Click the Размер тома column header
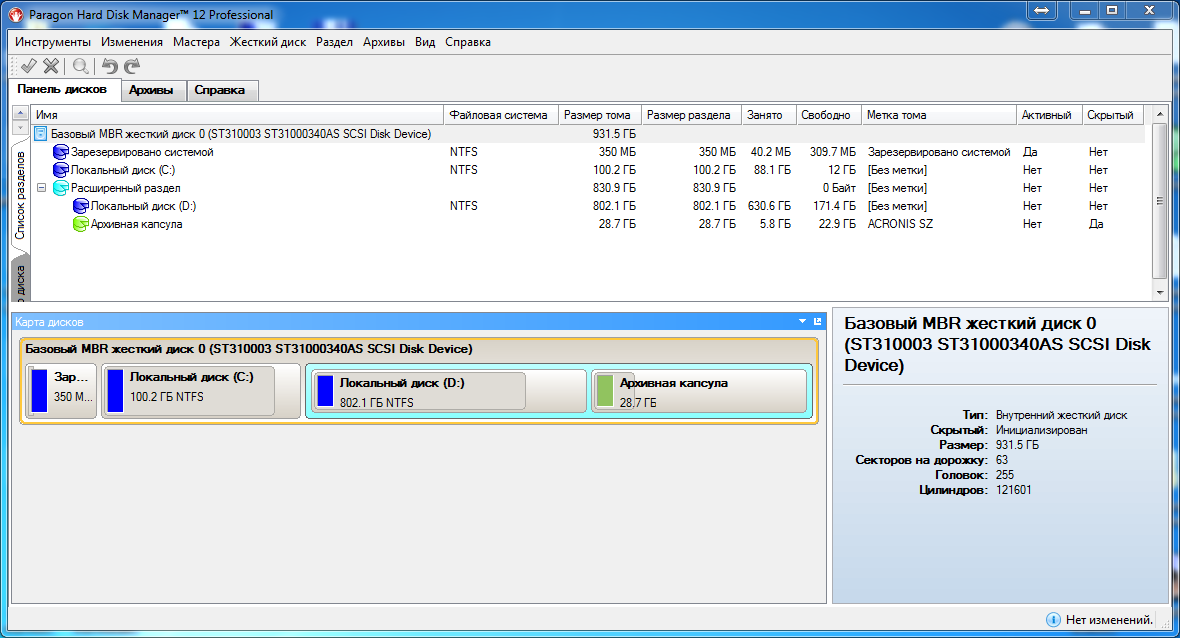Viewport: 1180px width, 638px height. click(x=597, y=115)
